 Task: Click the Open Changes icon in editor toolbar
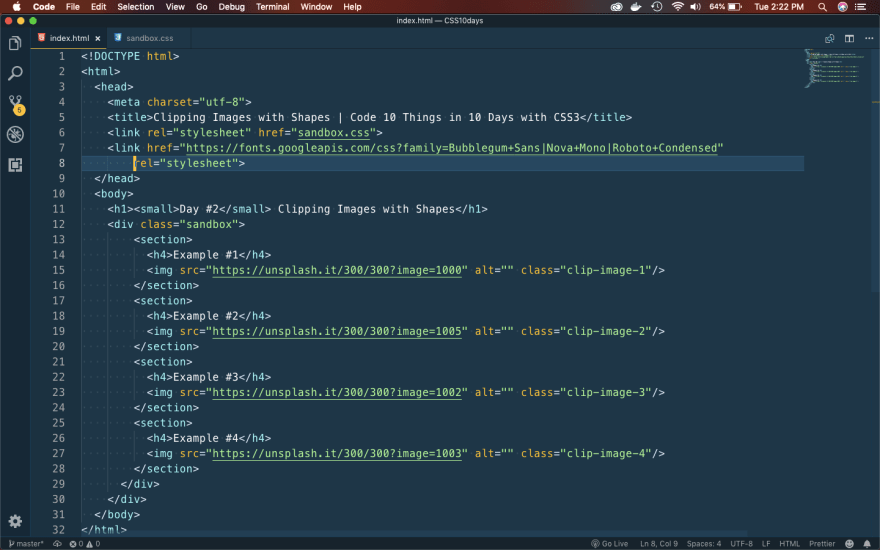tap(829, 39)
